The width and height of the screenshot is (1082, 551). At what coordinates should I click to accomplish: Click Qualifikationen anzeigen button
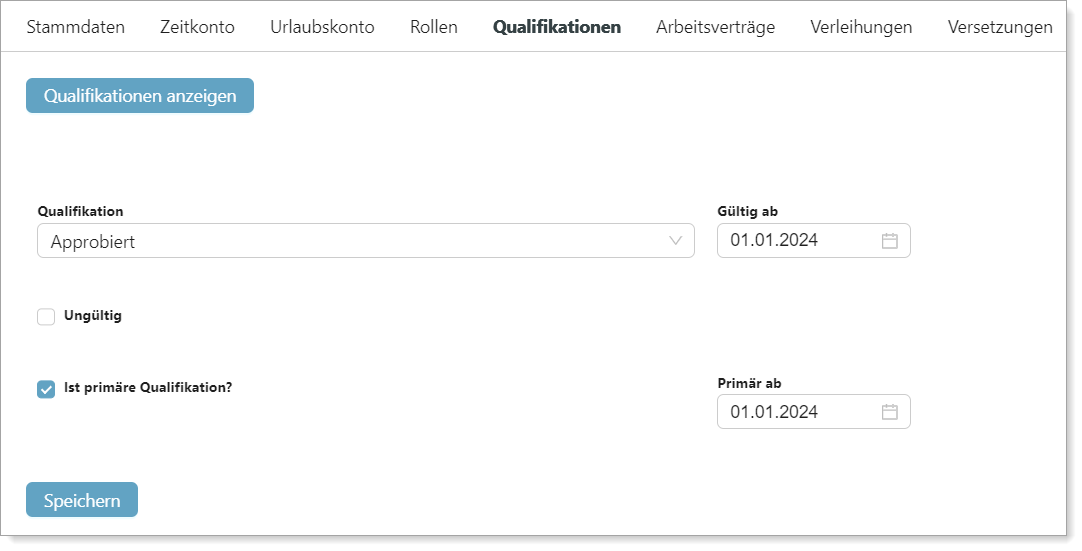coord(140,96)
